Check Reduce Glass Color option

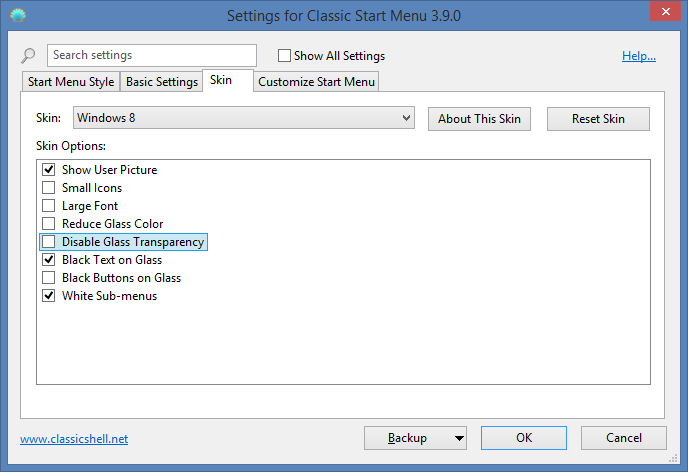coord(49,224)
